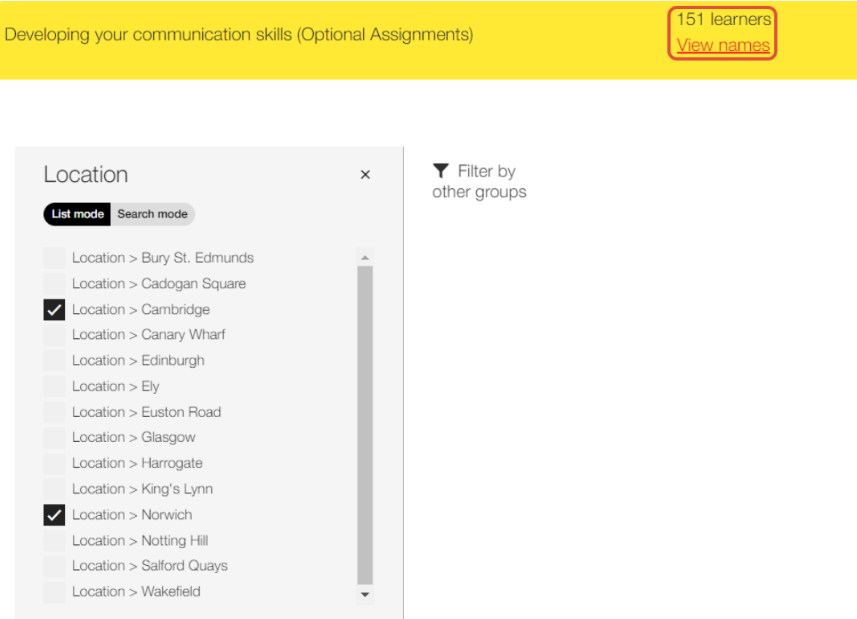Tick the Salford Quays checkbox

(x=54, y=566)
